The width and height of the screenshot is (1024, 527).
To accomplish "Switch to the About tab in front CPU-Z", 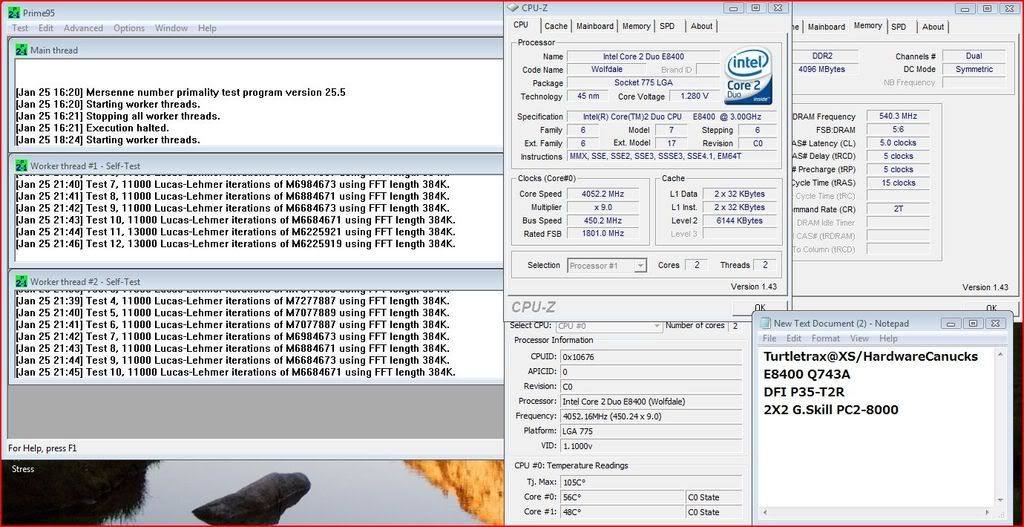I will [x=701, y=26].
